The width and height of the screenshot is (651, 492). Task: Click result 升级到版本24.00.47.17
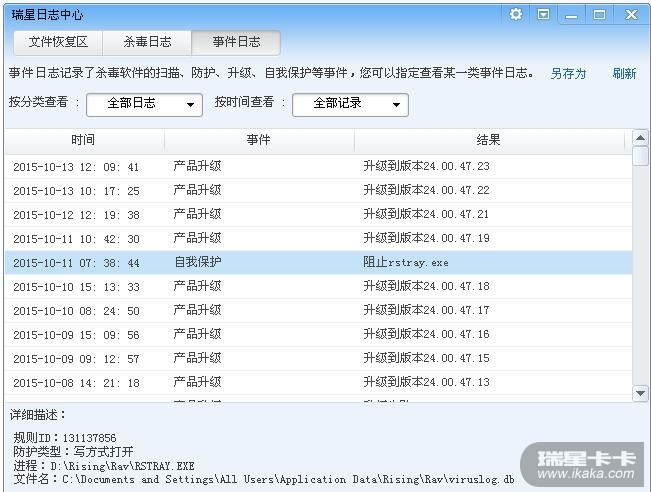[x=426, y=310]
